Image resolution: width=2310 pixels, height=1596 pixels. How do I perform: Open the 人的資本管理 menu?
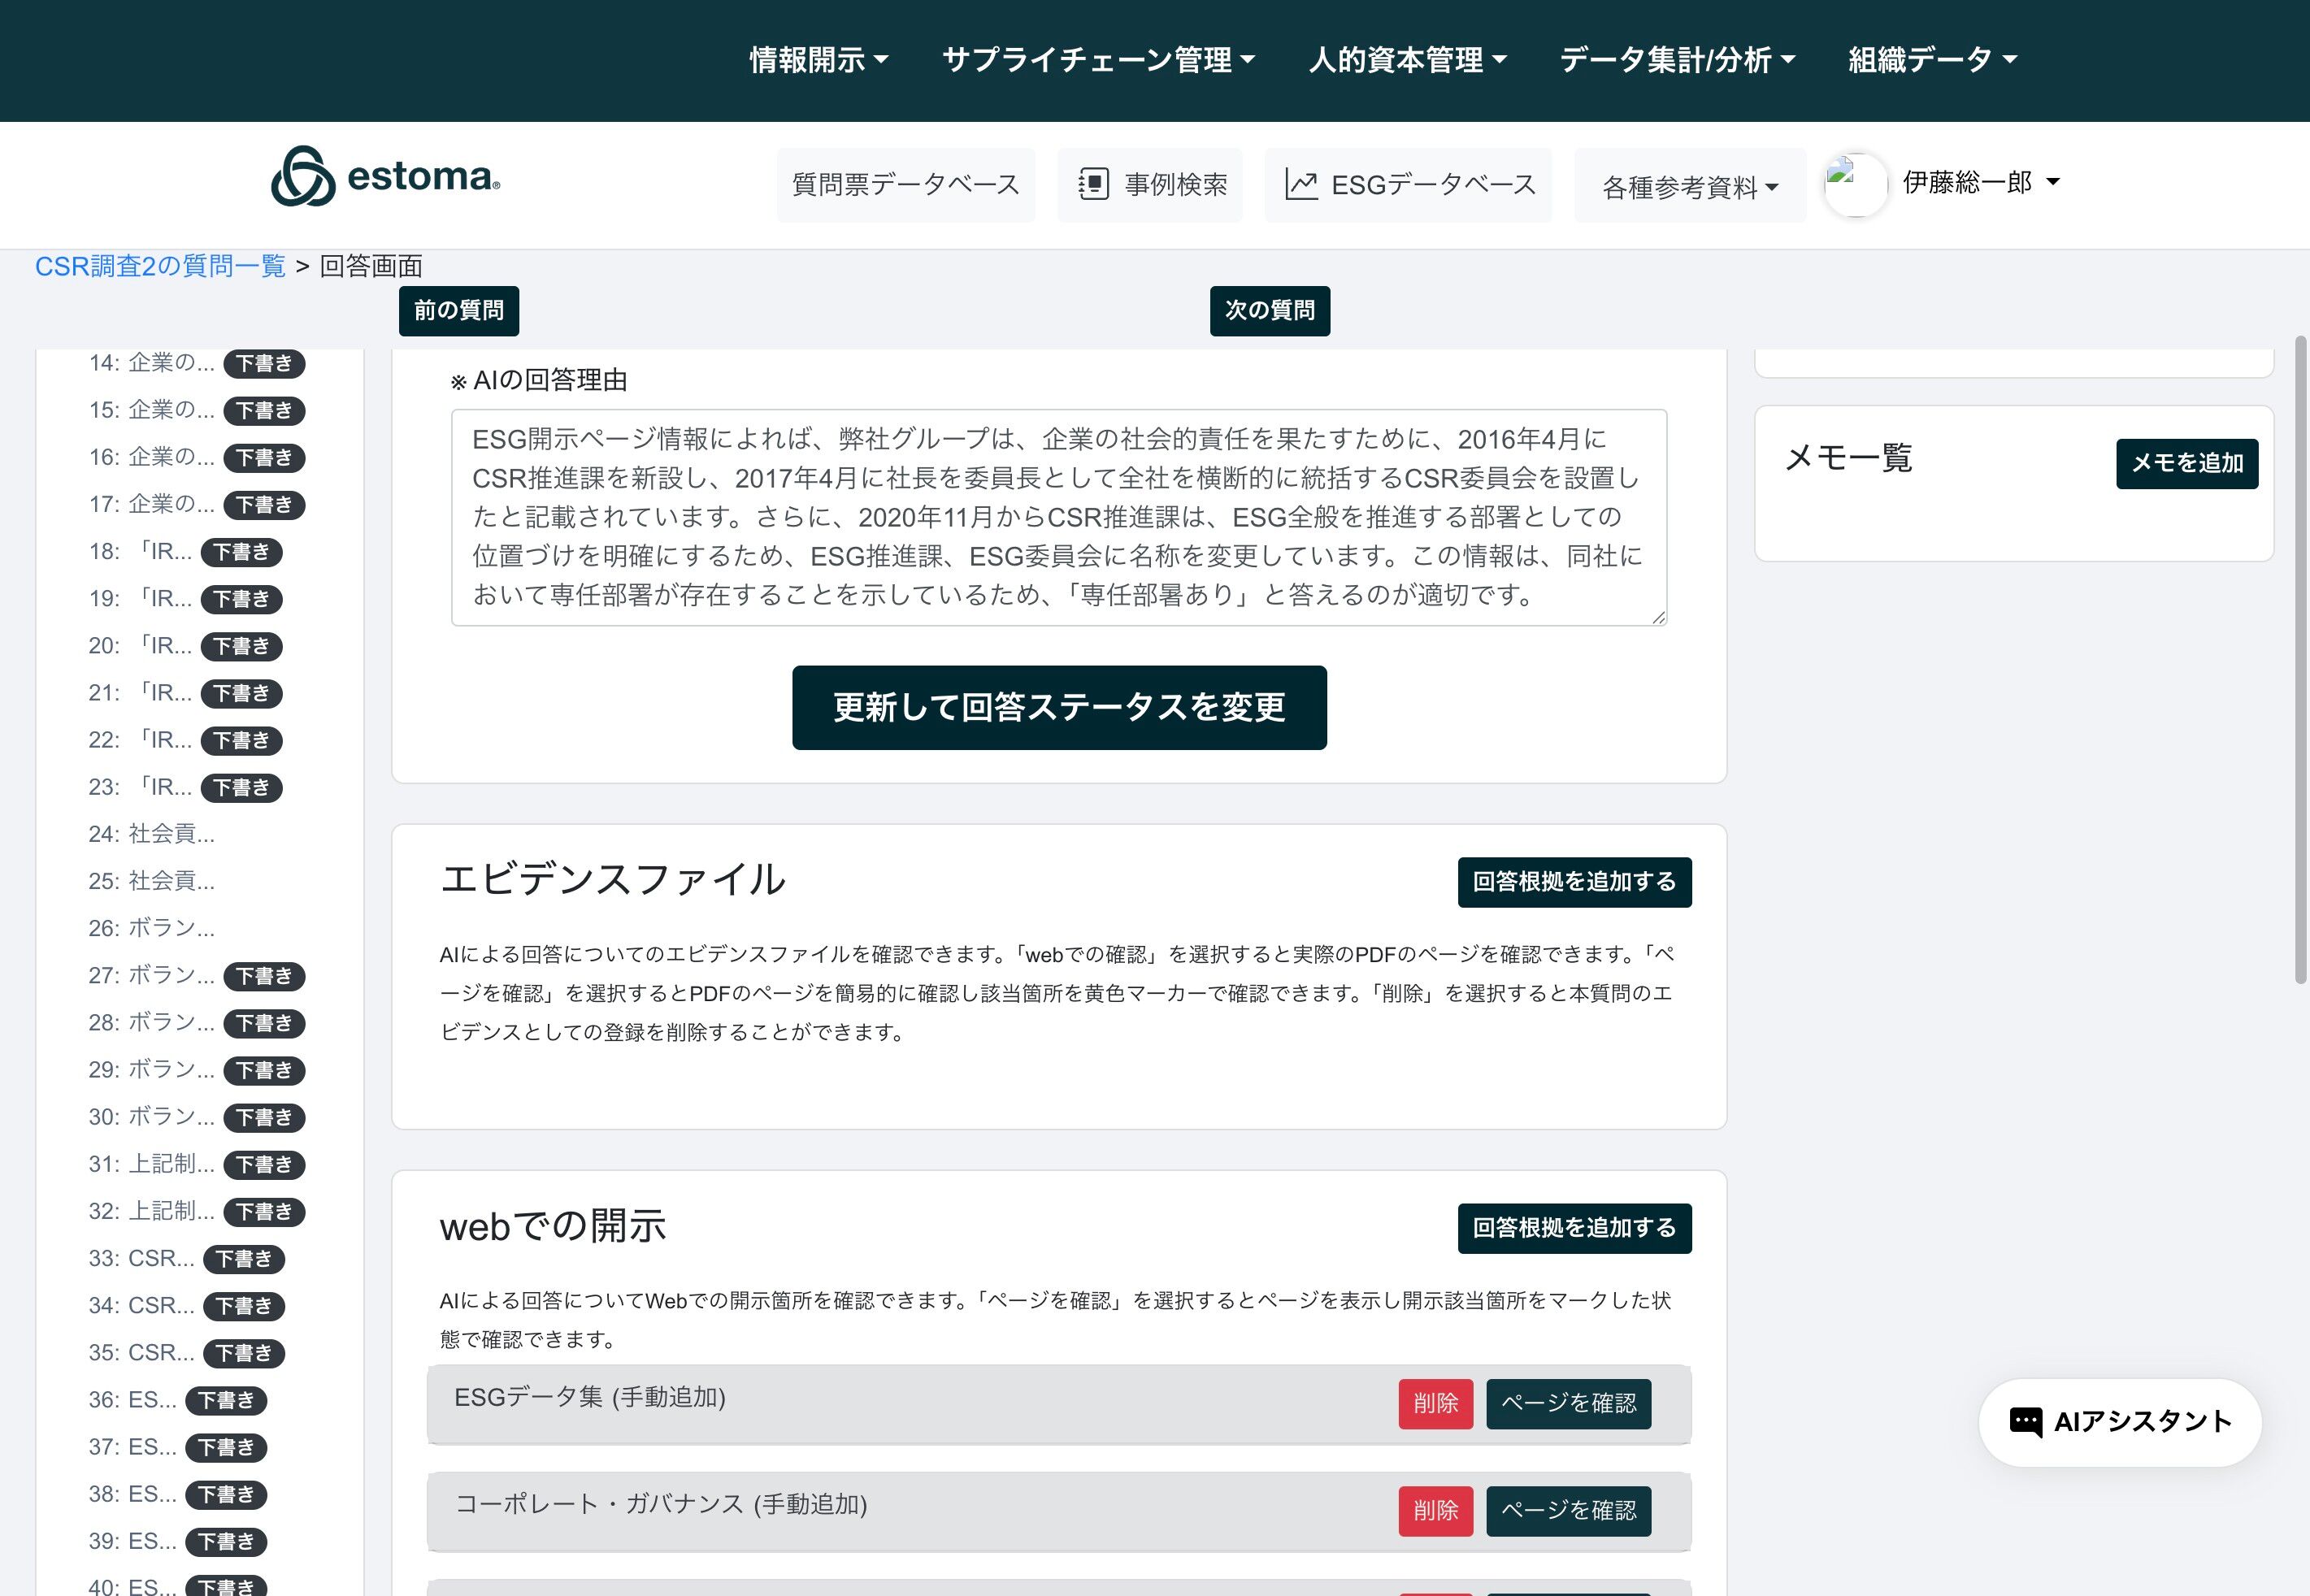[1407, 60]
